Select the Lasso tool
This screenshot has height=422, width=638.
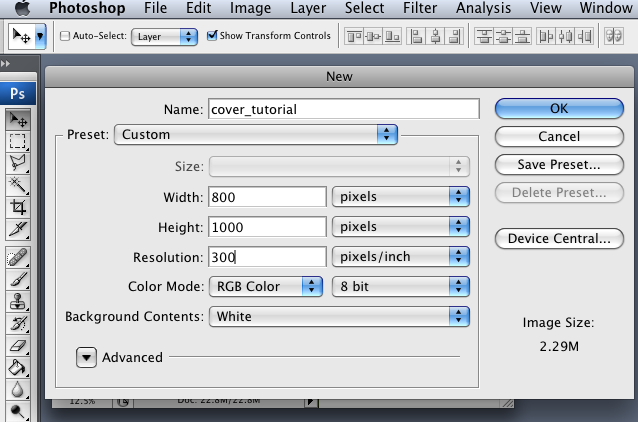click(17, 163)
